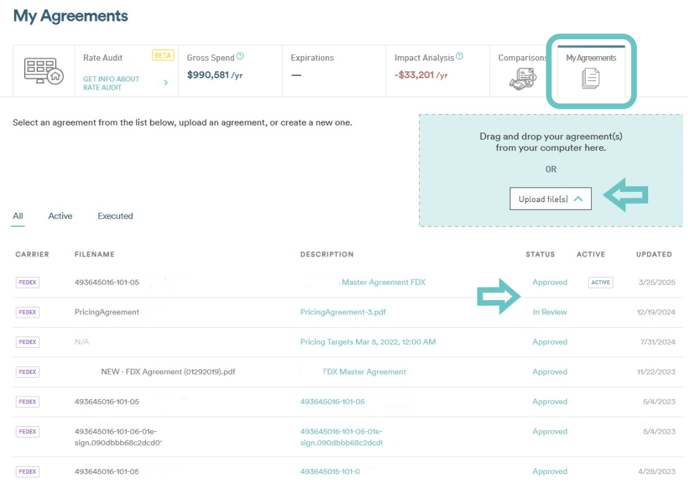
Task: Click the FEDEX badge in first row
Action: tap(27, 283)
